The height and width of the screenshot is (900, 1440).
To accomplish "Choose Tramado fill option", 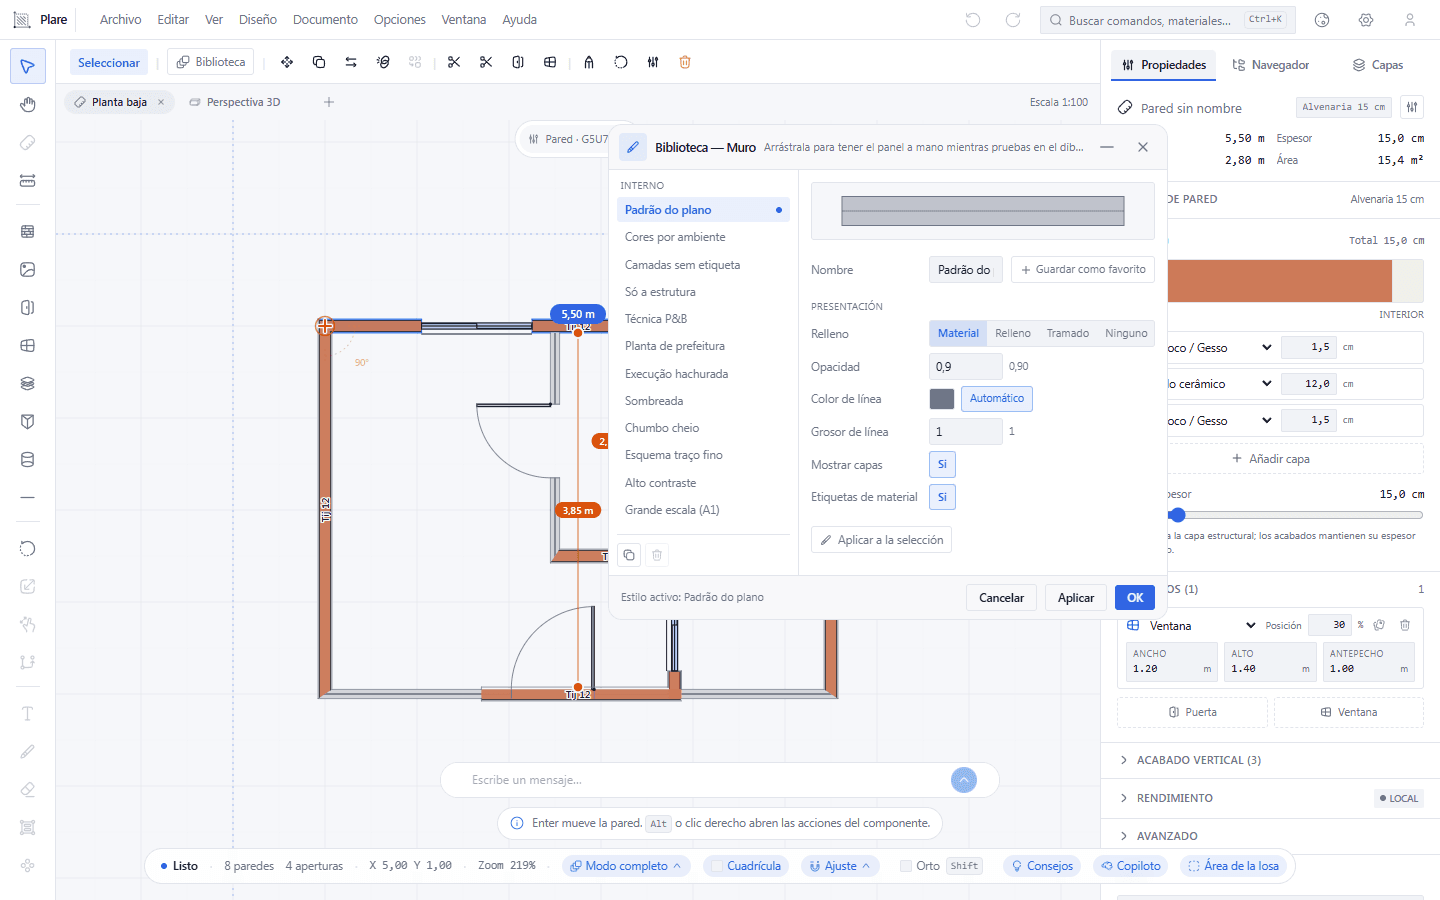I will click(1068, 333).
